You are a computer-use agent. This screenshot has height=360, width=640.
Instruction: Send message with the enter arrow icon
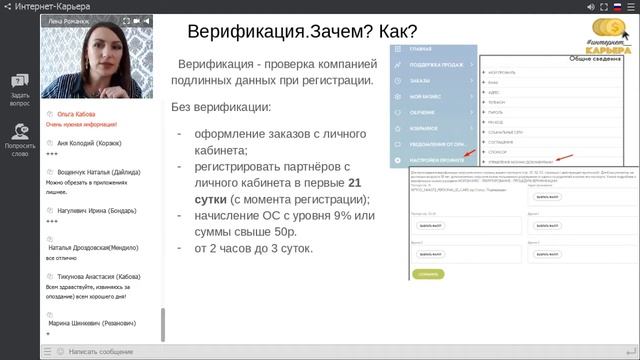631,351
